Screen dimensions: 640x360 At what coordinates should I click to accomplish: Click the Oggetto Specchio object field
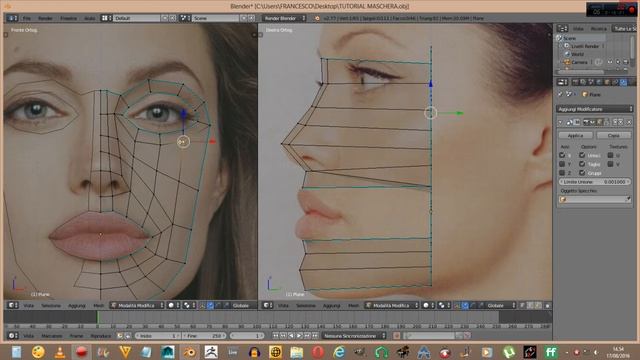tap(595, 200)
